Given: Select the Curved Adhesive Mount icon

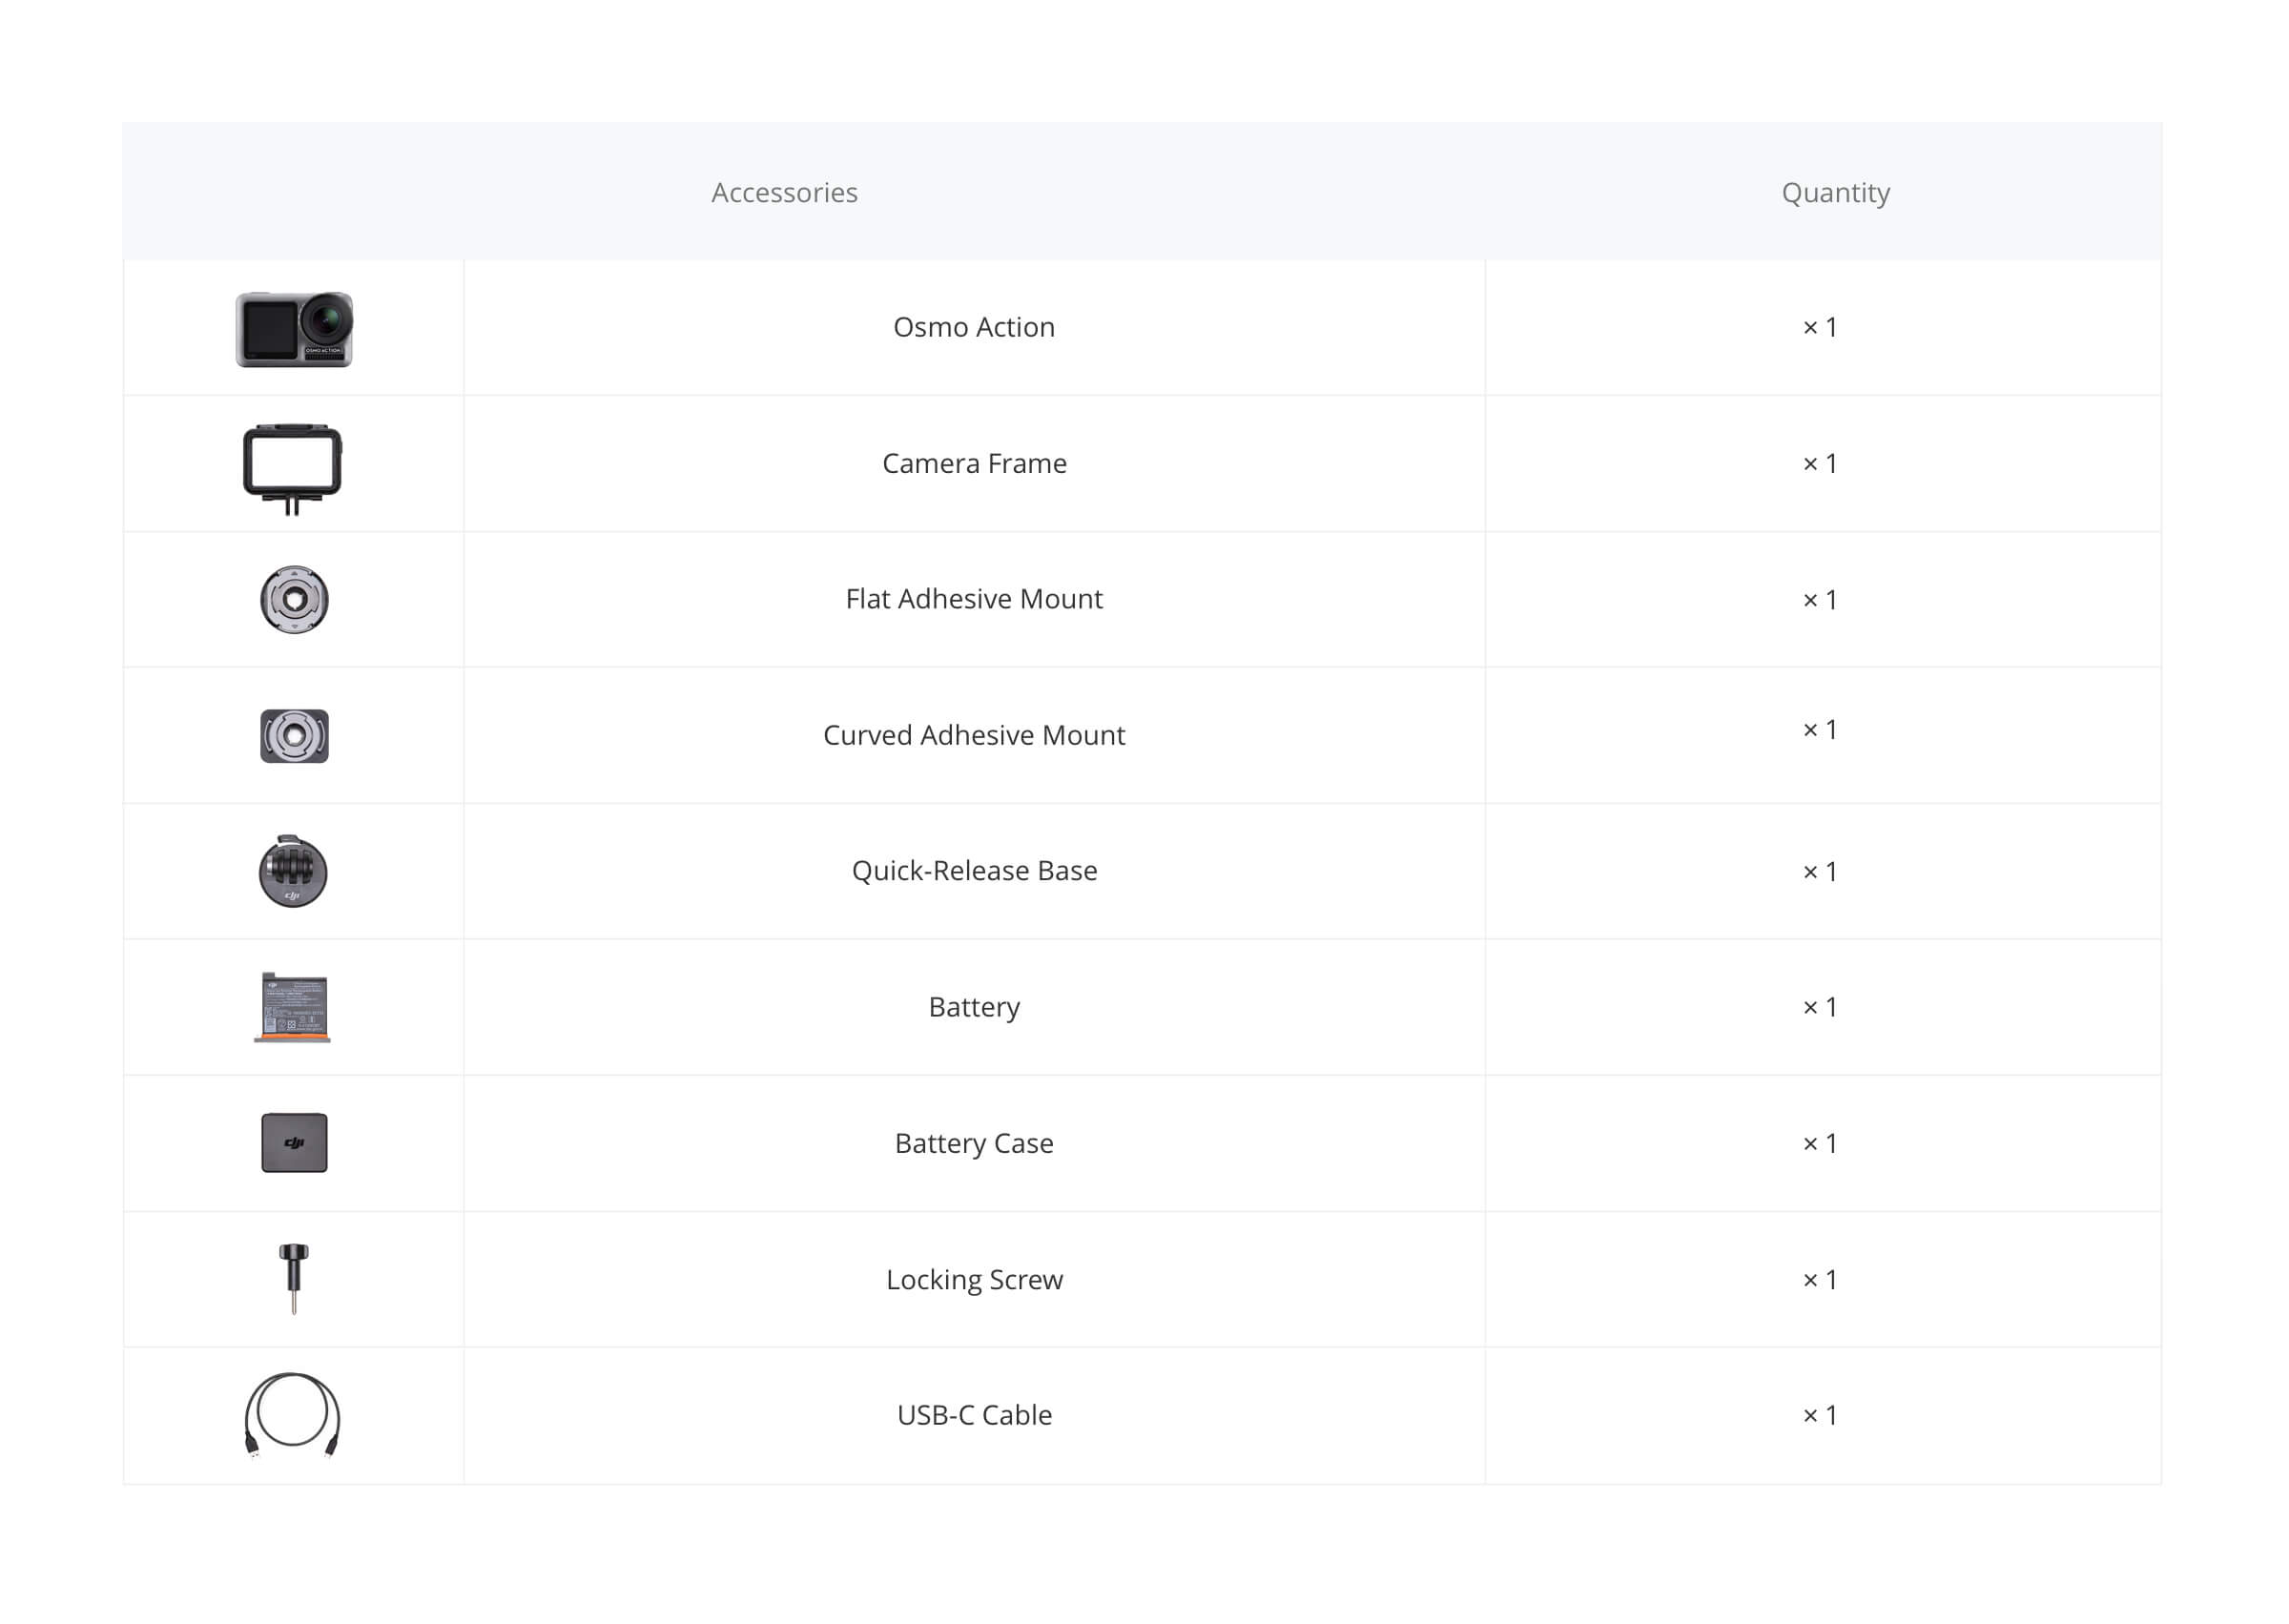Looking at the screenshot, I should pyautogui.click(x=294, y=736).
